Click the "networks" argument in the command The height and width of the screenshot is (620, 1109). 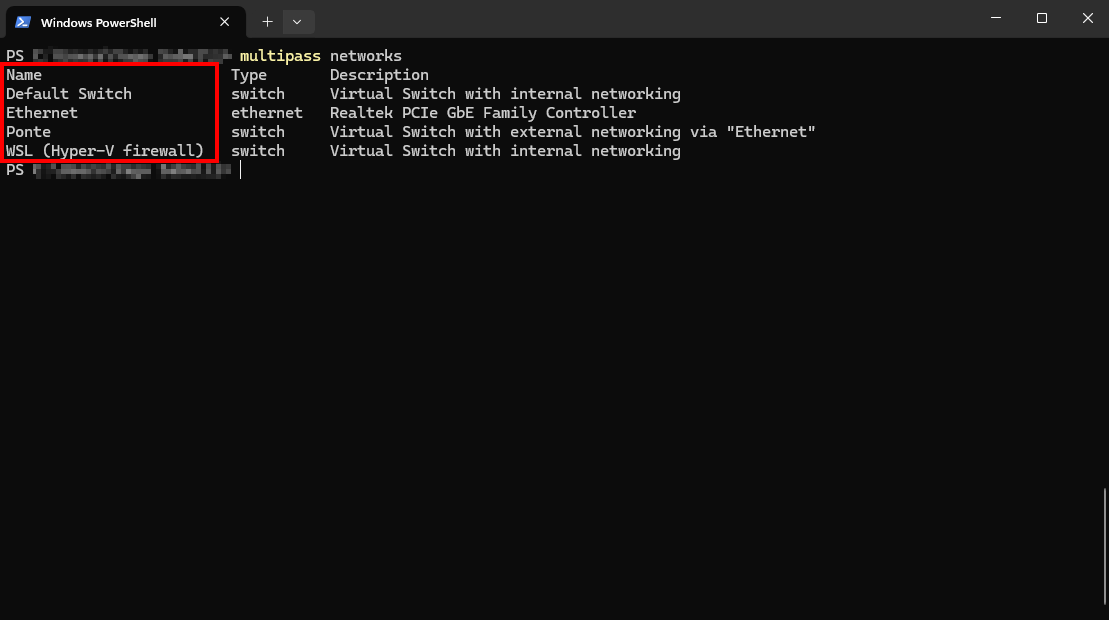pyautogui.click(x=366, y=56)
